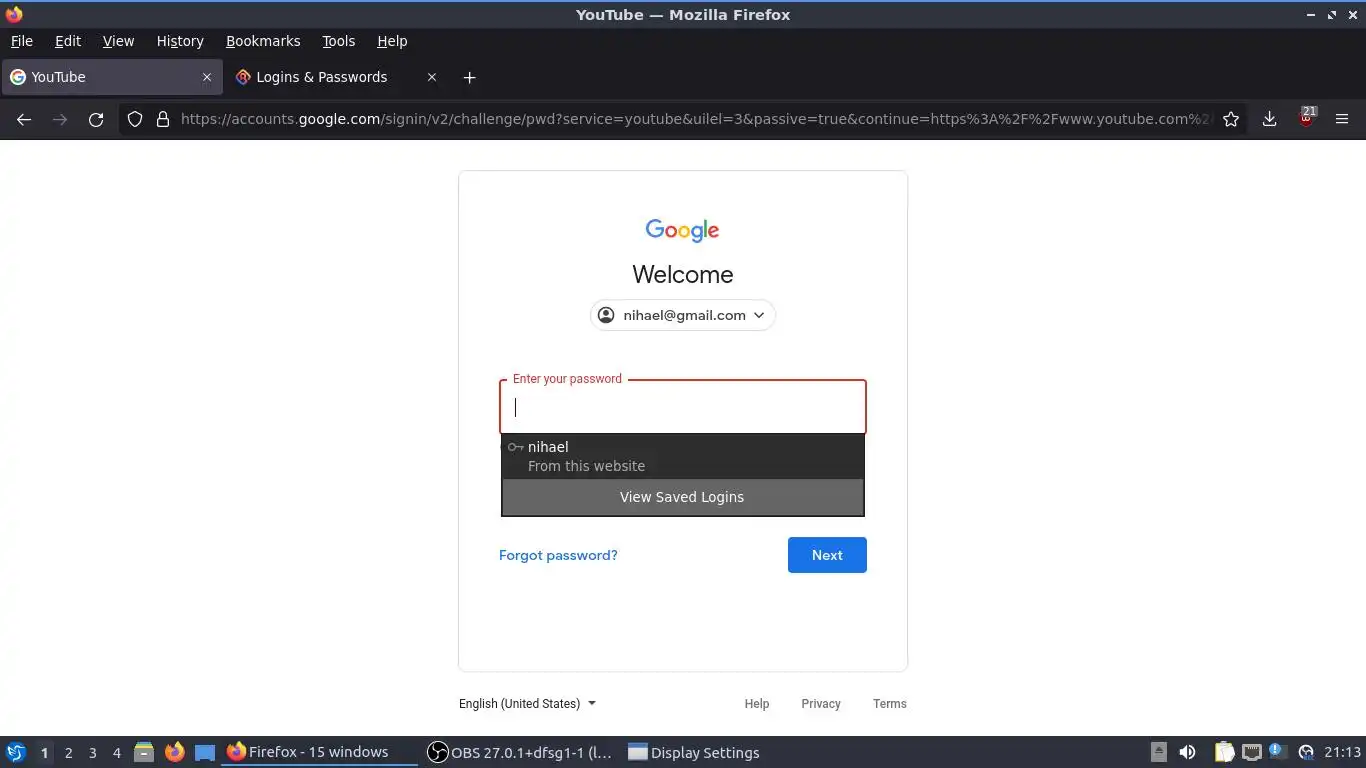
Task: Open the English (United States) language dropdown
Action: pyautogui.click(x=527, y=704)
